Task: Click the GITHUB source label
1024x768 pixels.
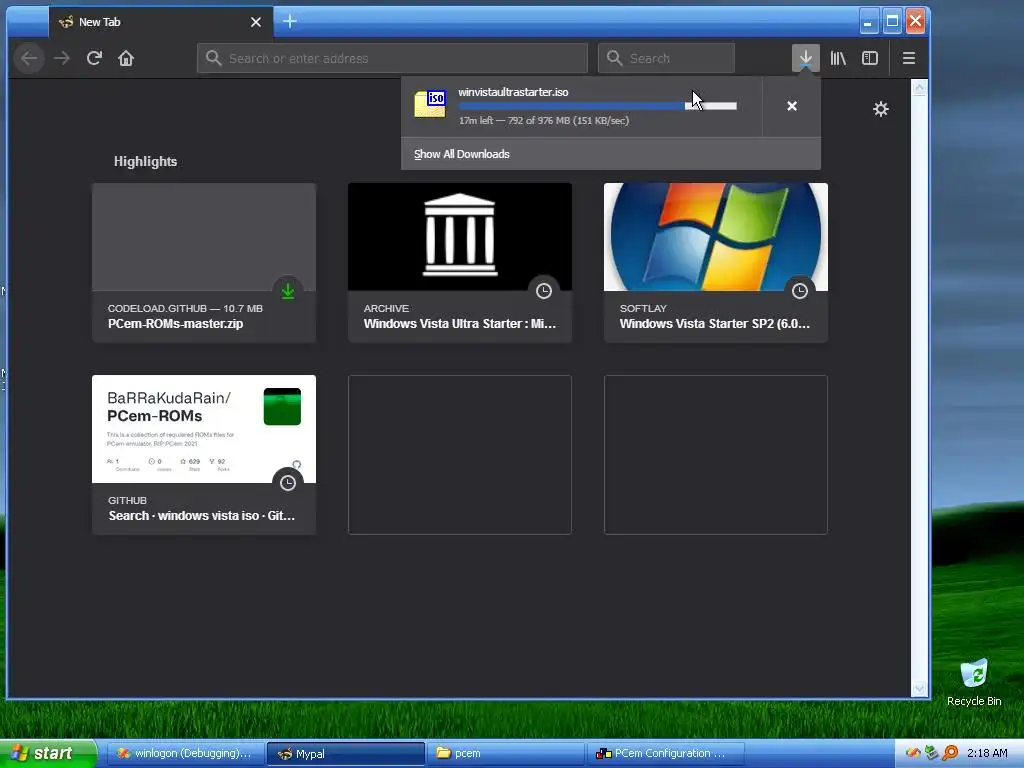Action: (127, 500)
